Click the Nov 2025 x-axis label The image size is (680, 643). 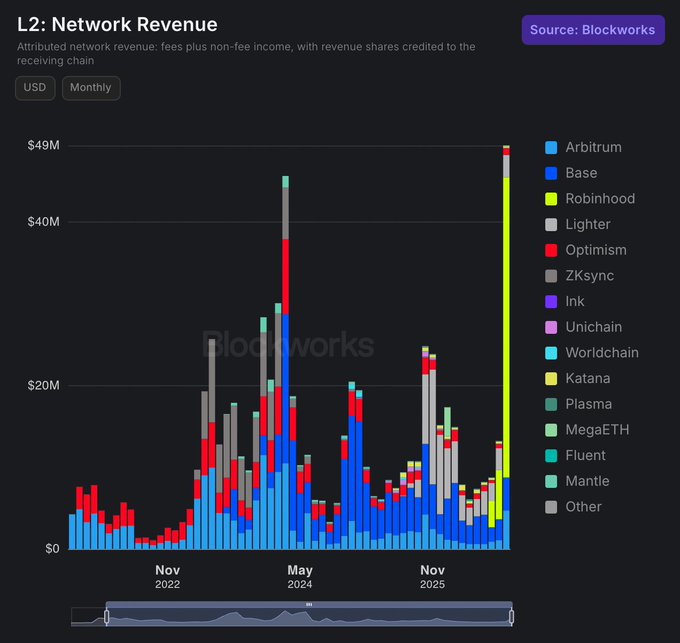(432, 577)
